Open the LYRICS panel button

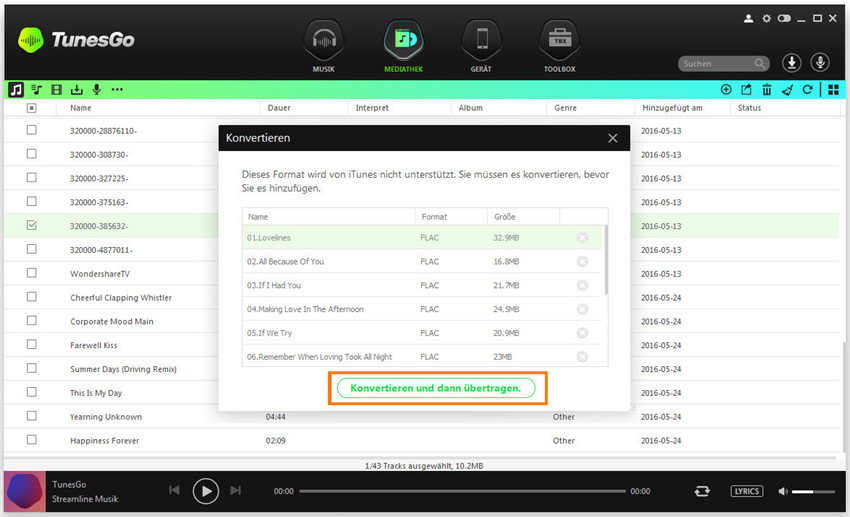746,491
